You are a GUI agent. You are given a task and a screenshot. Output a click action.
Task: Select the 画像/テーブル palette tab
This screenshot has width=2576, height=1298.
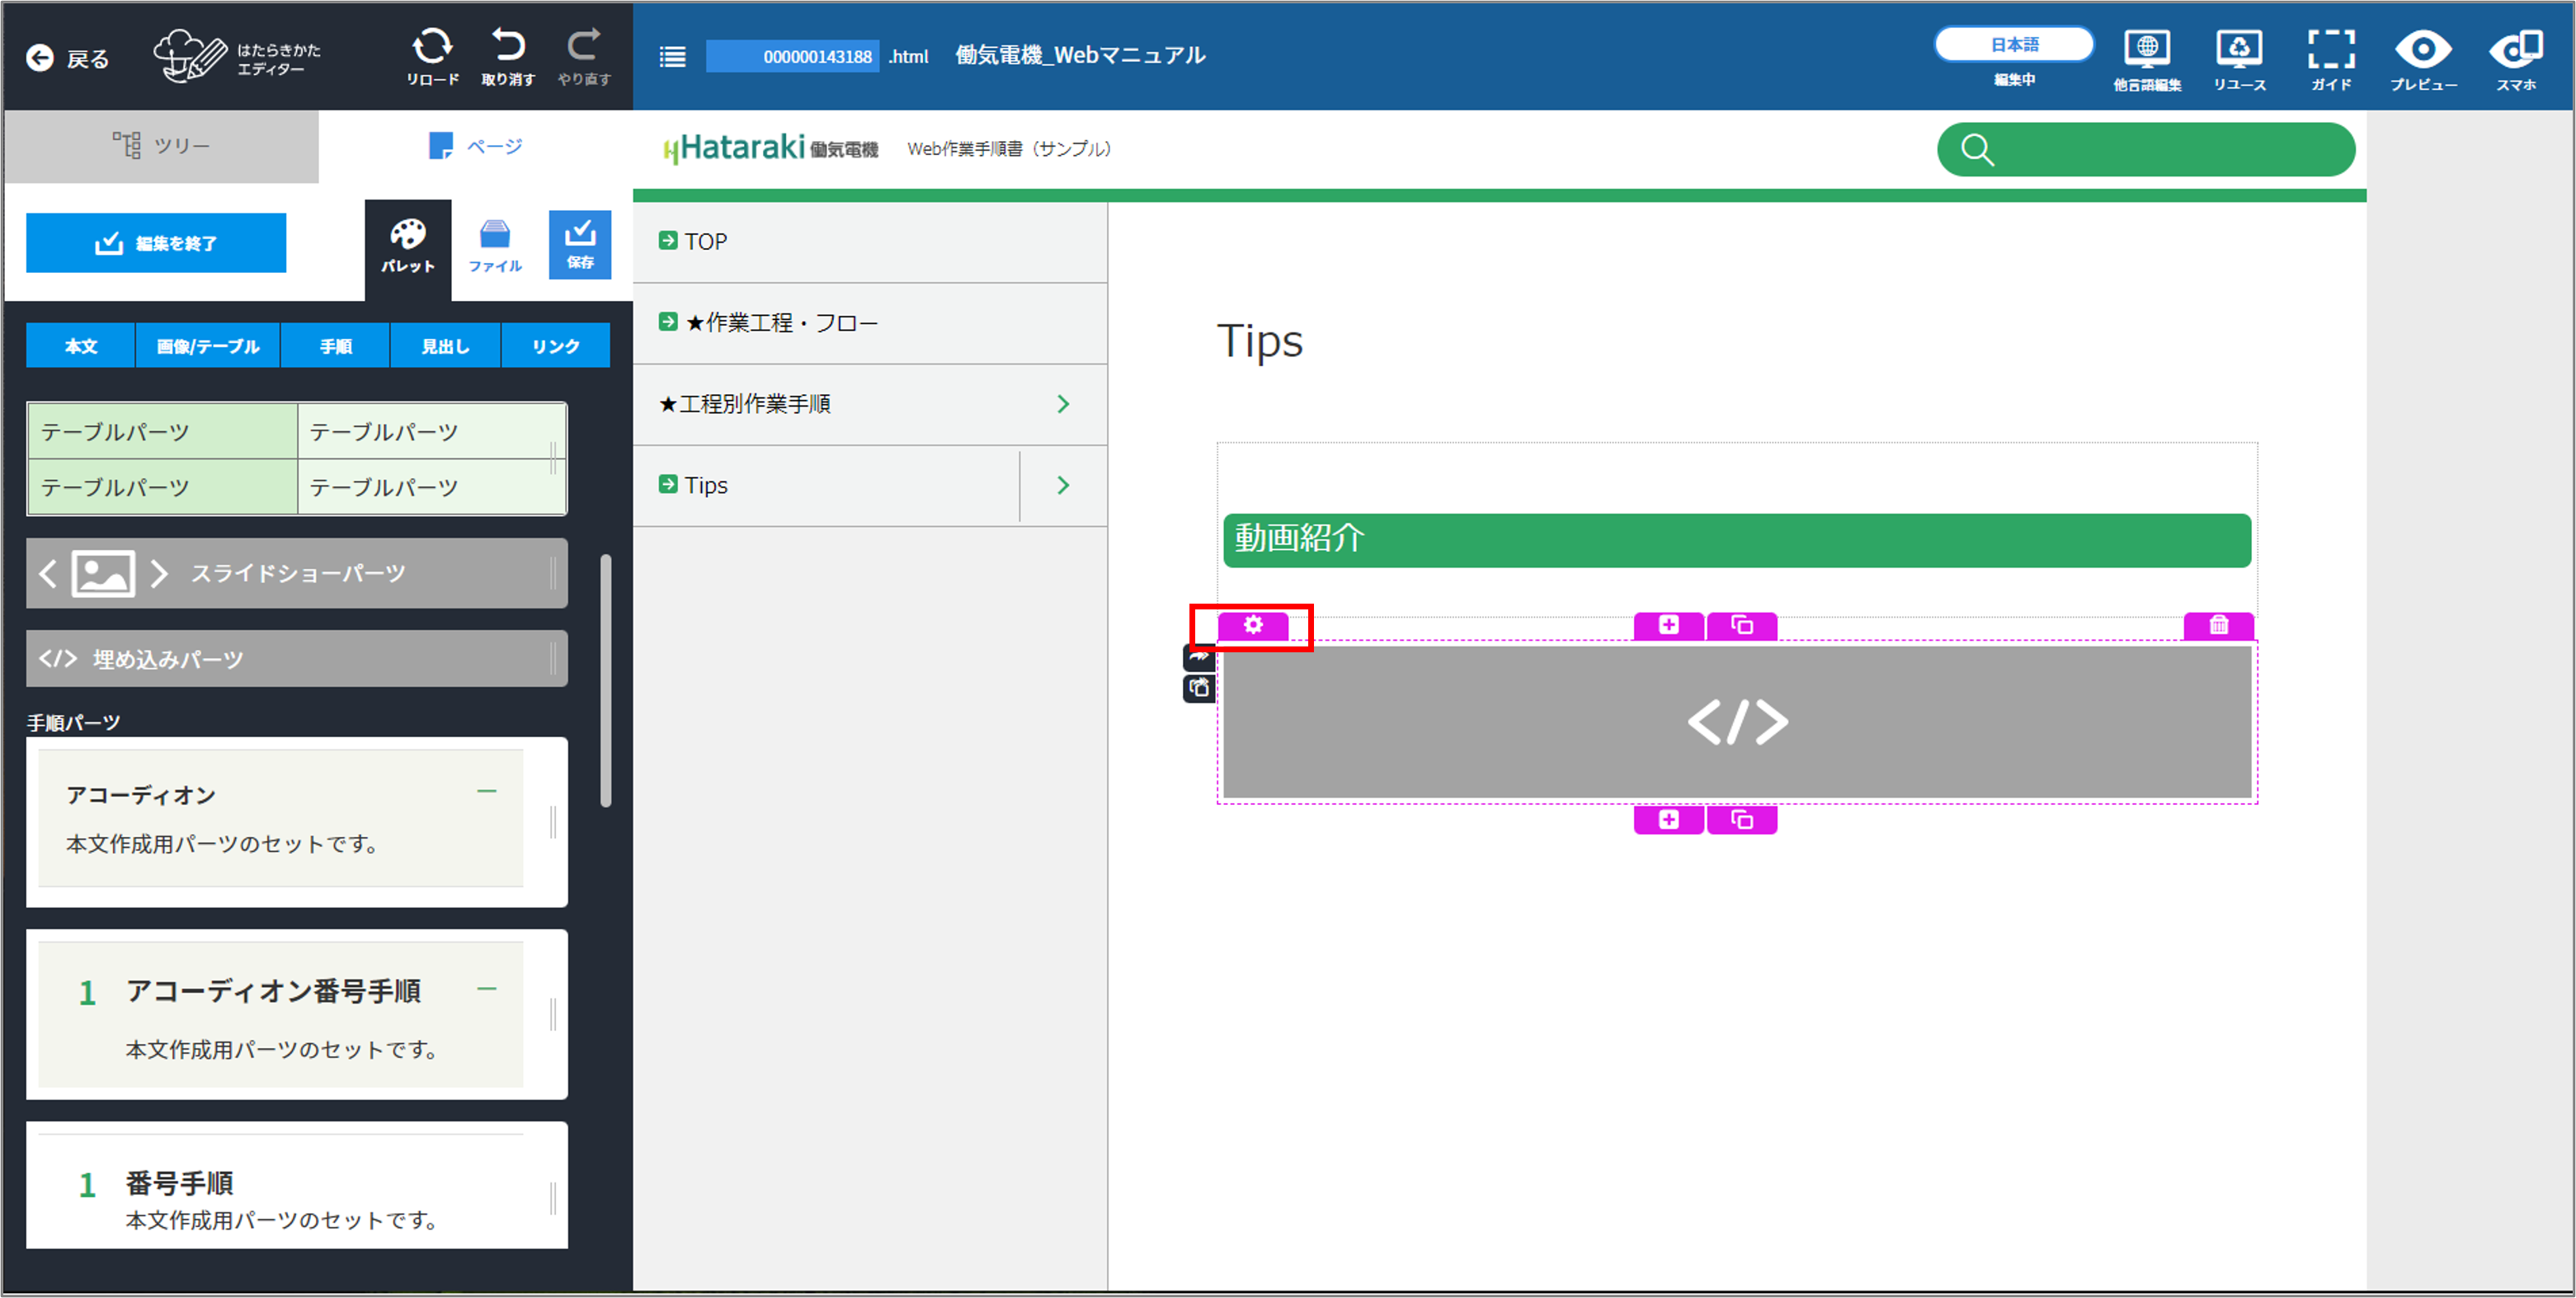point(207,346)
